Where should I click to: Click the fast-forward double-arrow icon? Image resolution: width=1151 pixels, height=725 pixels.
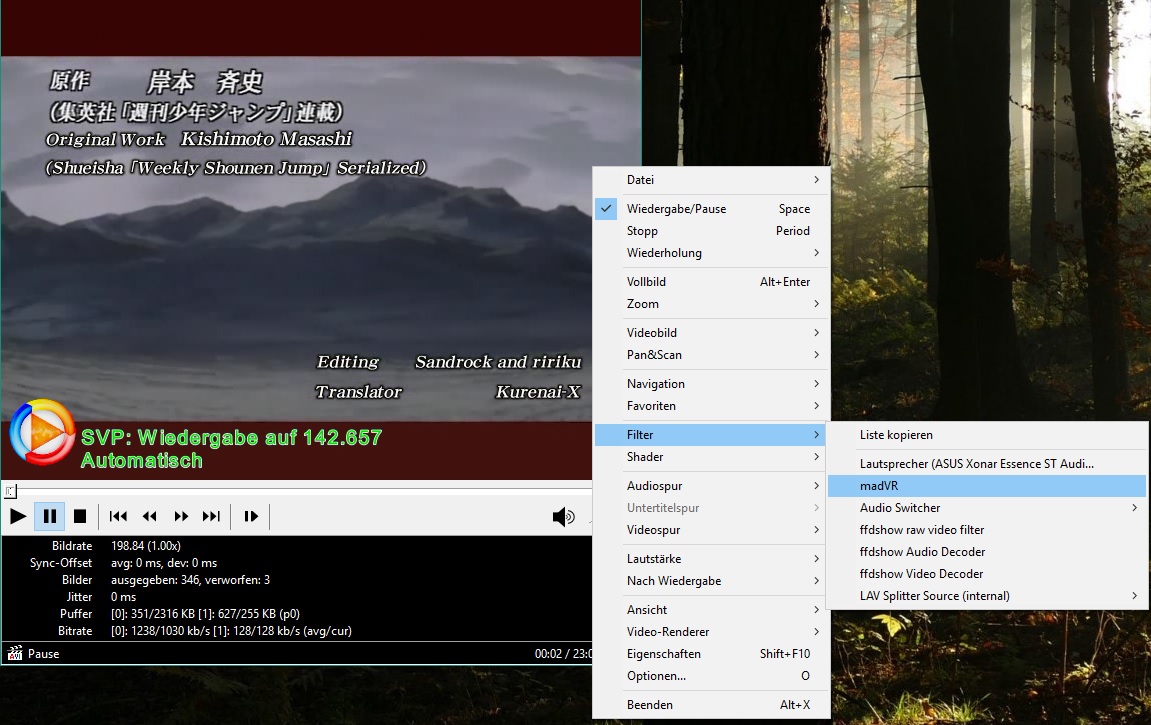tap(181, 516)
